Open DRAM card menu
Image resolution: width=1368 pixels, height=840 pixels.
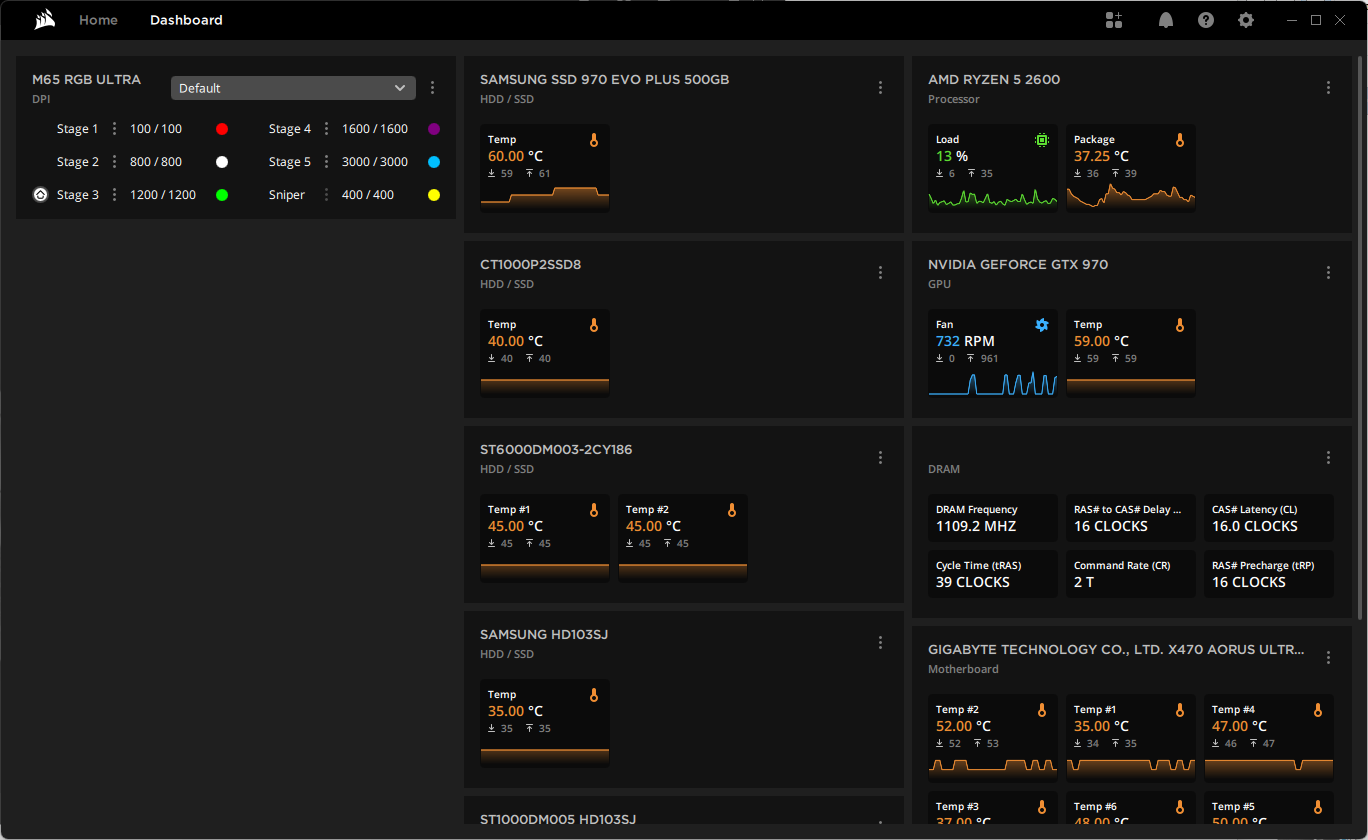coord(1328,458)
